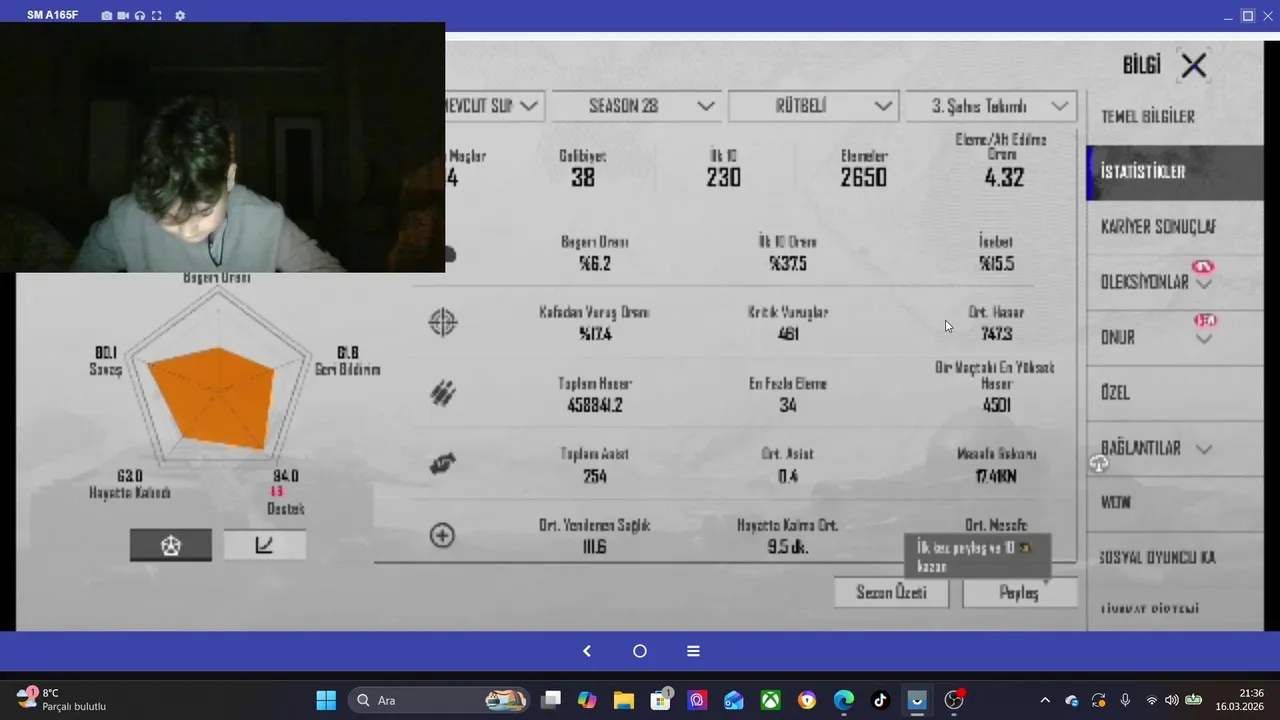Click the orange radar chart
Screen dimensions: 1280x720
coord(212,397)
